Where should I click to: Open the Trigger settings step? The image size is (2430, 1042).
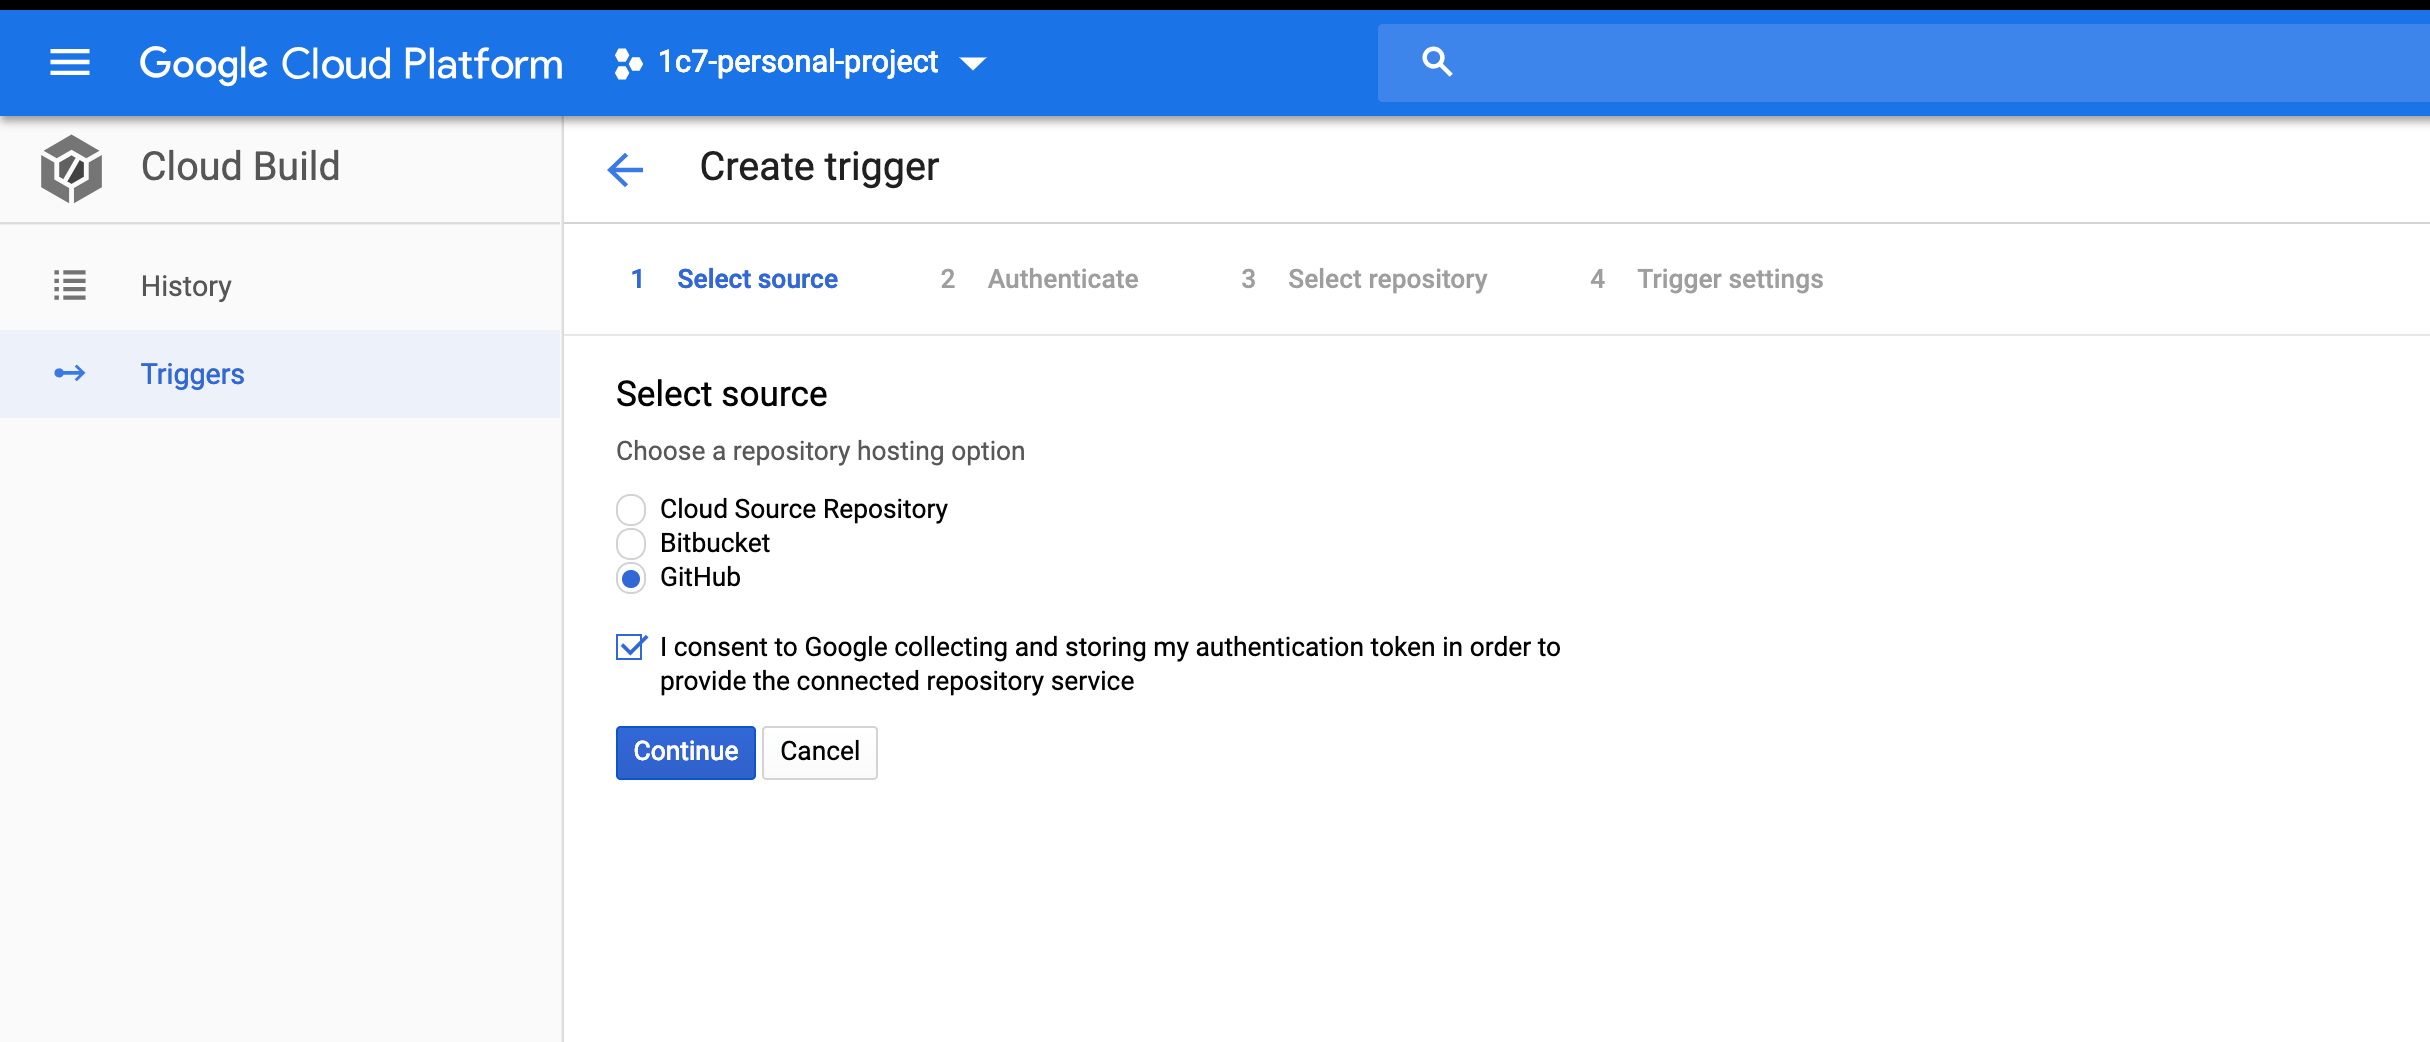coord(1729,279)
